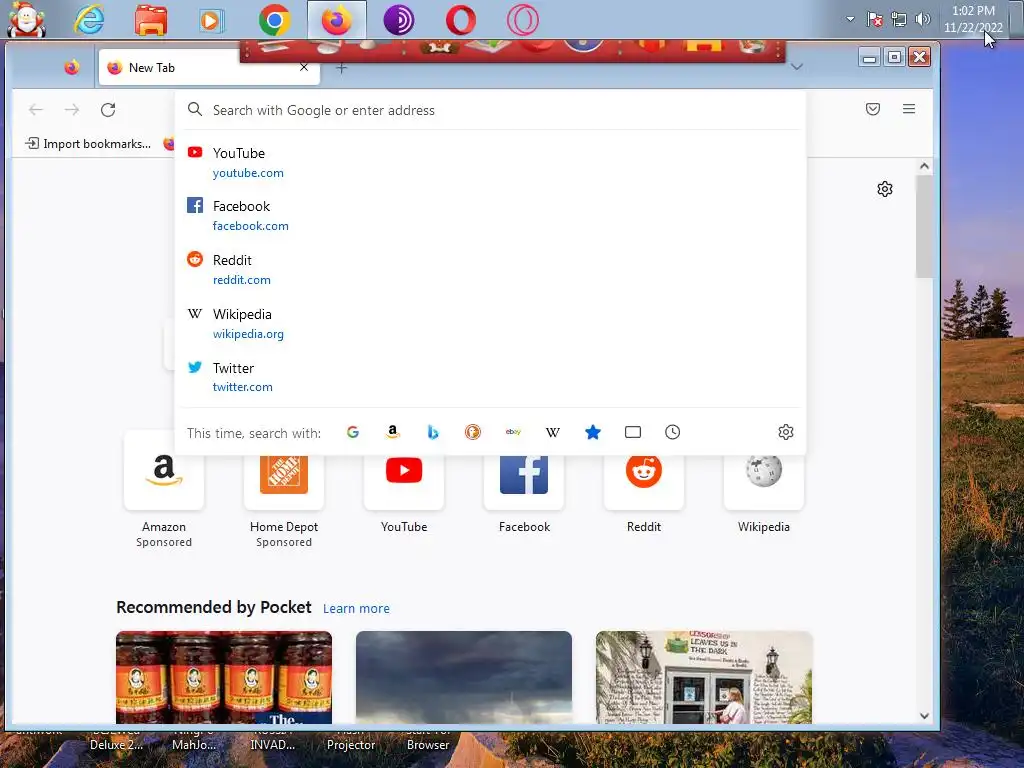Image resolution: width=1024 pixels, height=768 pixels.
Task: Focus the Search with Google address bar
Action: [x=490, y=110]
